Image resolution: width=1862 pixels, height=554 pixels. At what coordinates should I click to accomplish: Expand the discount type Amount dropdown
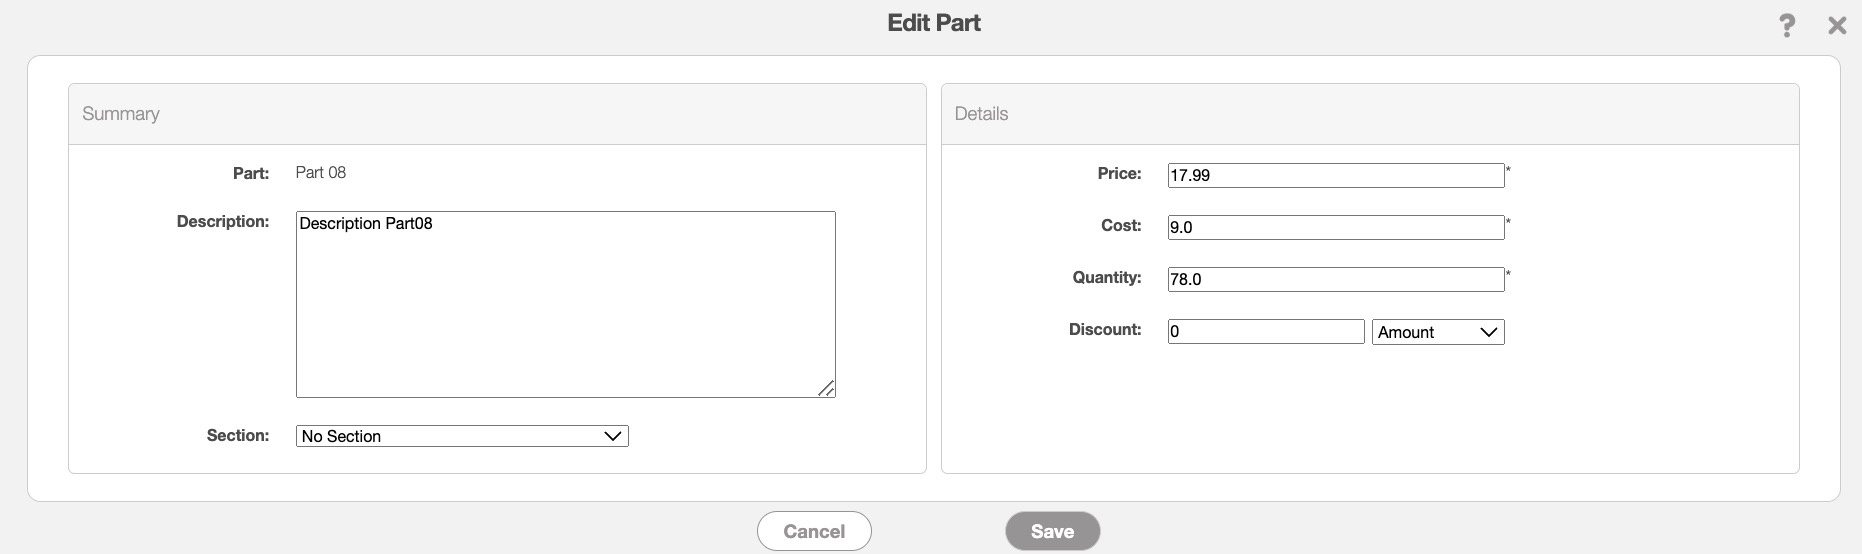click(x=1438, y=332)
